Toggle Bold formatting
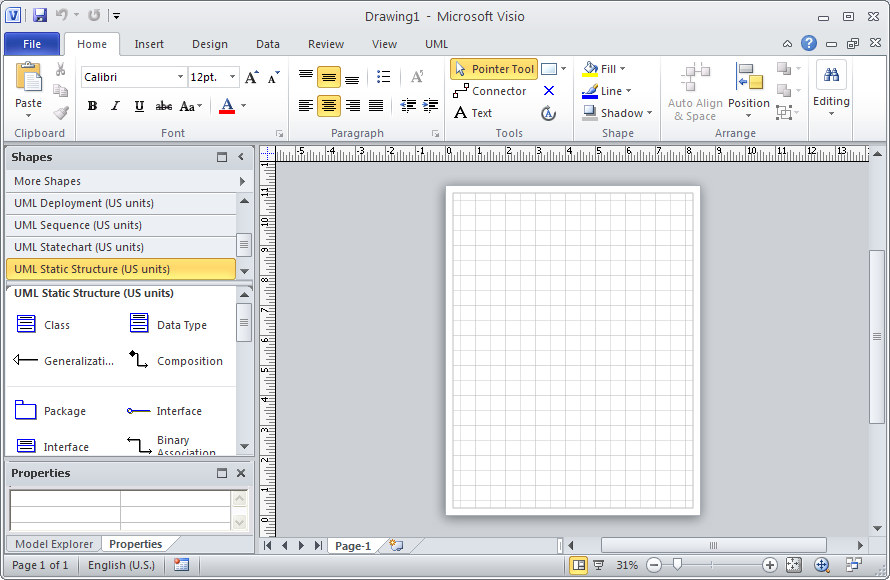Image resolution: width=890 pixels, height=580 pixels. [x=93, y=106]
